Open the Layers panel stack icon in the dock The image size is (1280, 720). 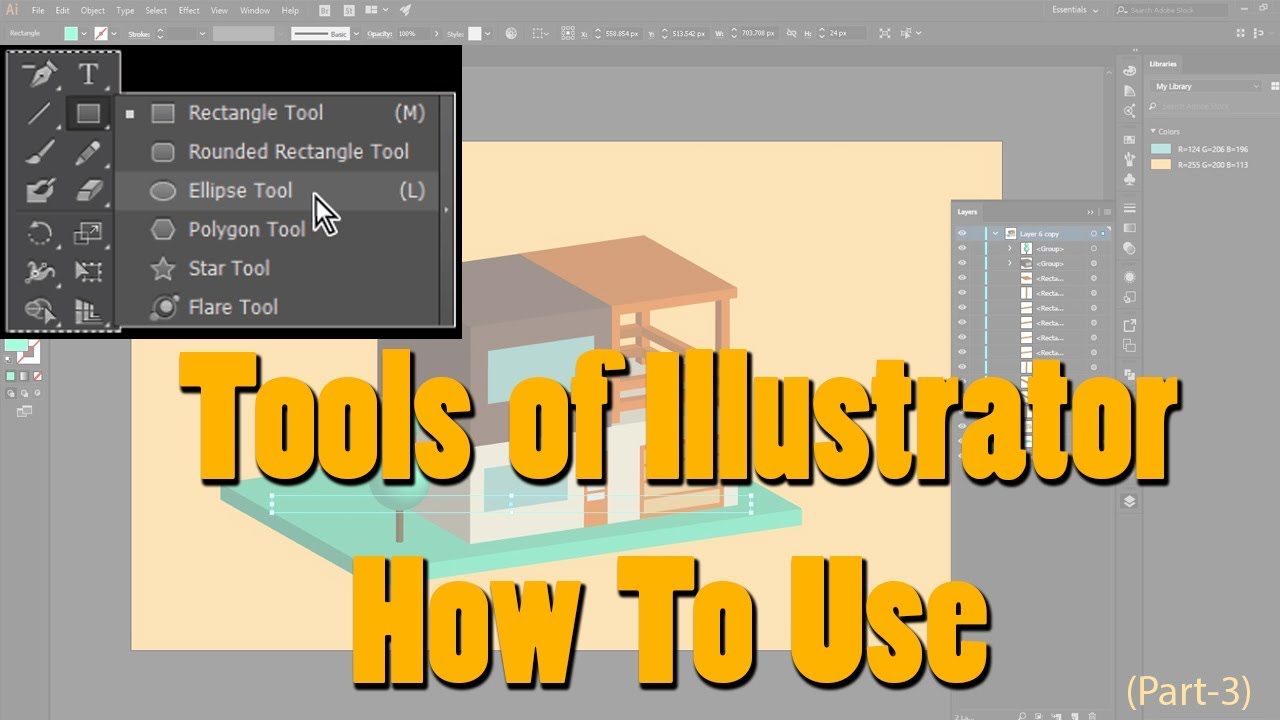pos(1129,502)
